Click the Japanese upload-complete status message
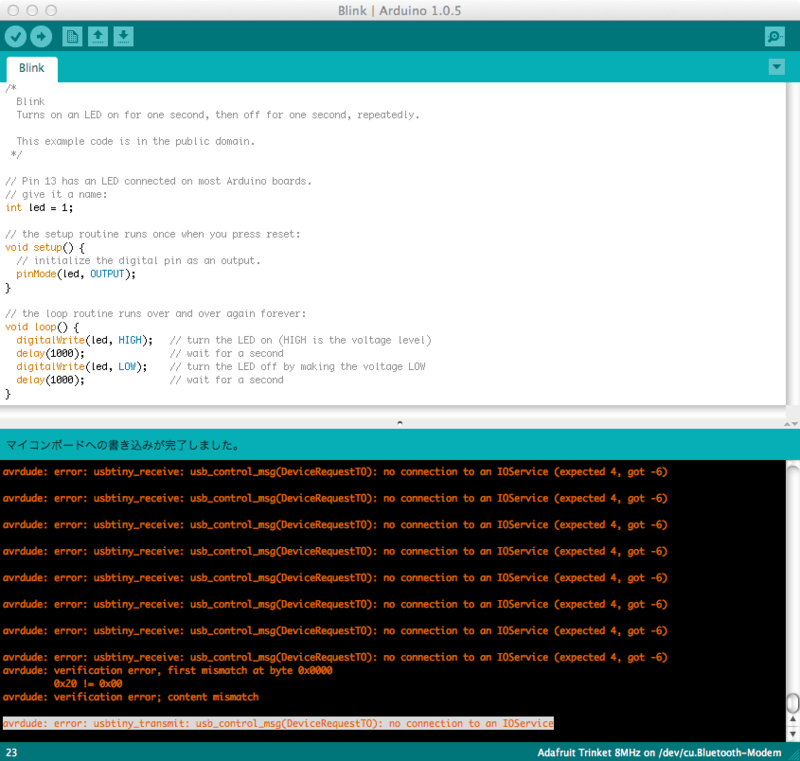 [123, 445]
